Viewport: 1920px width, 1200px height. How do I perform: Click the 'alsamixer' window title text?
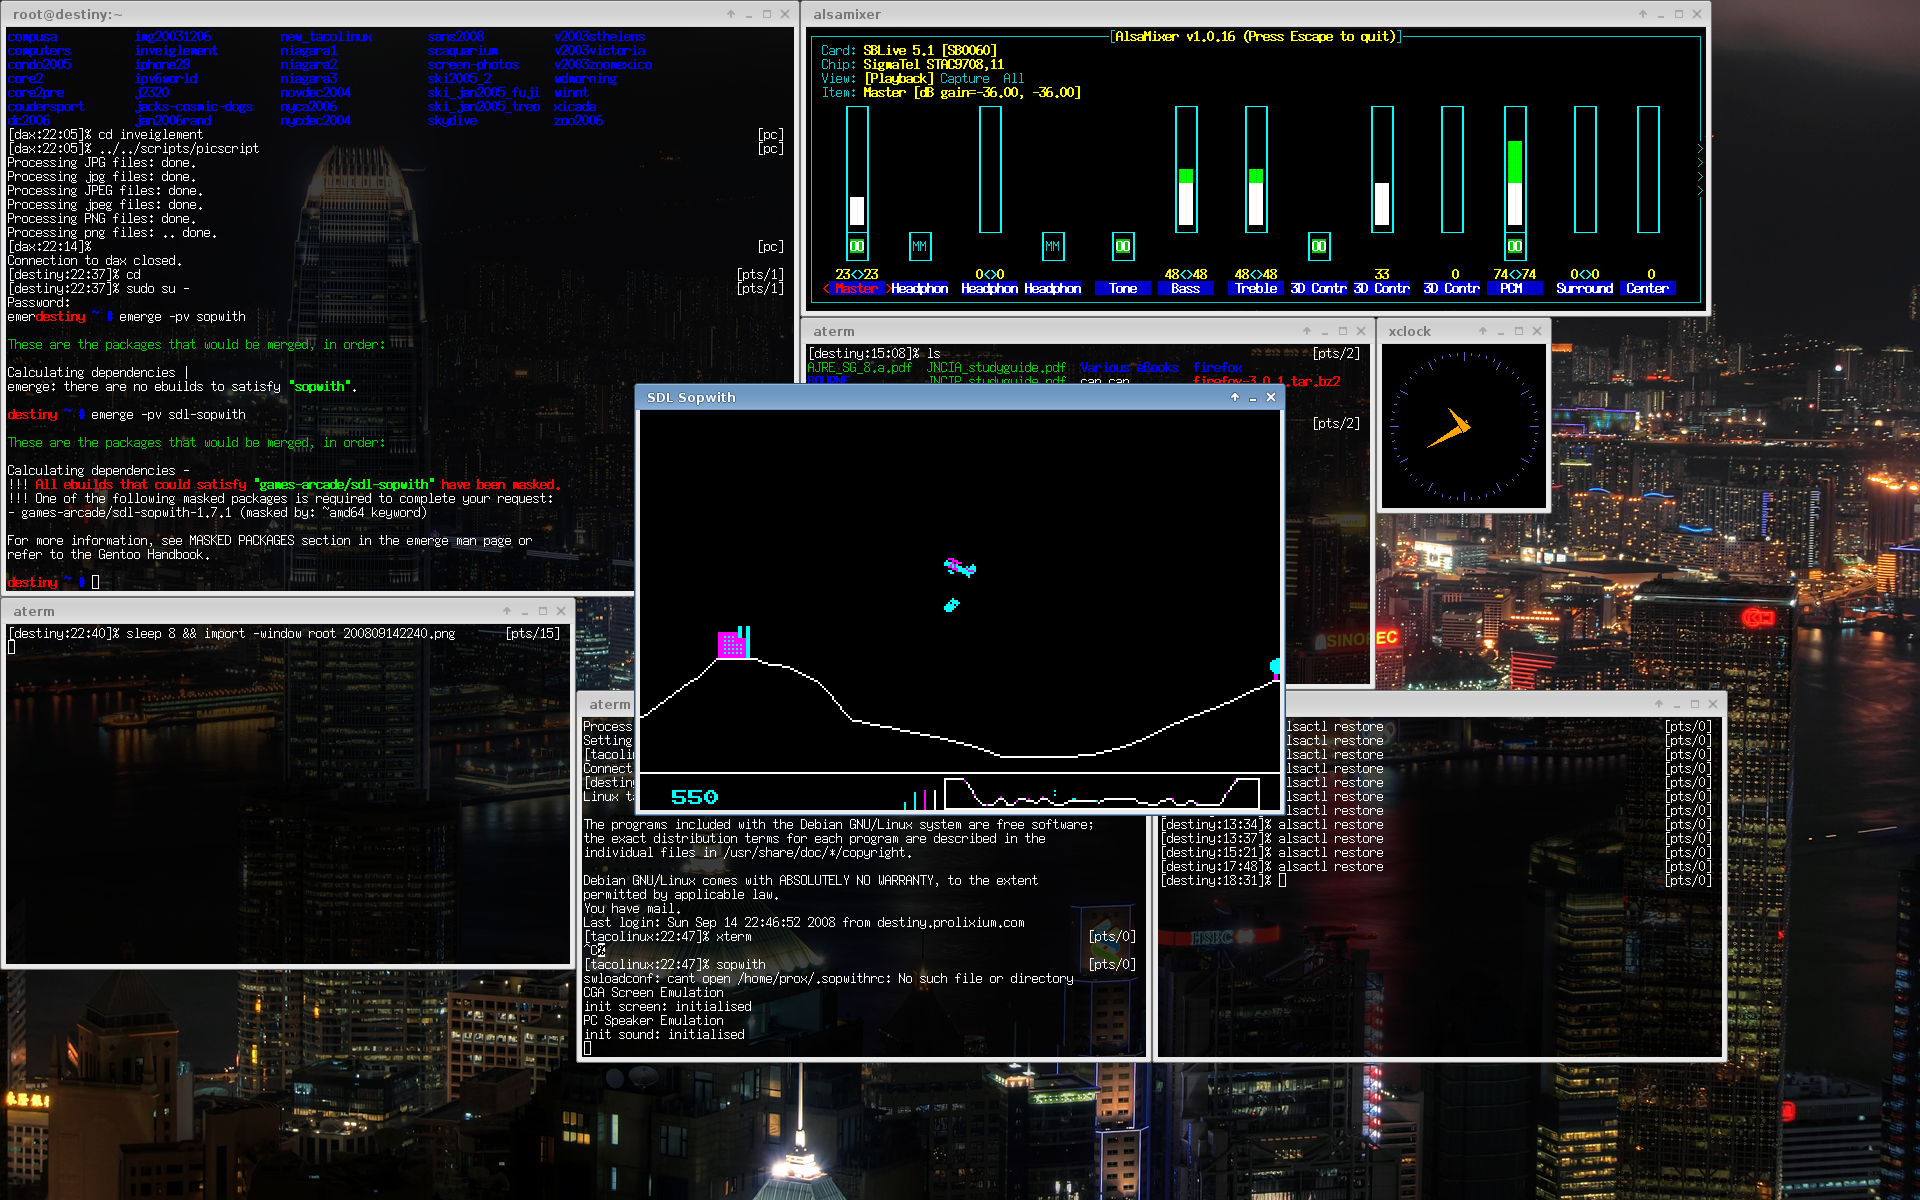point(847,14)
